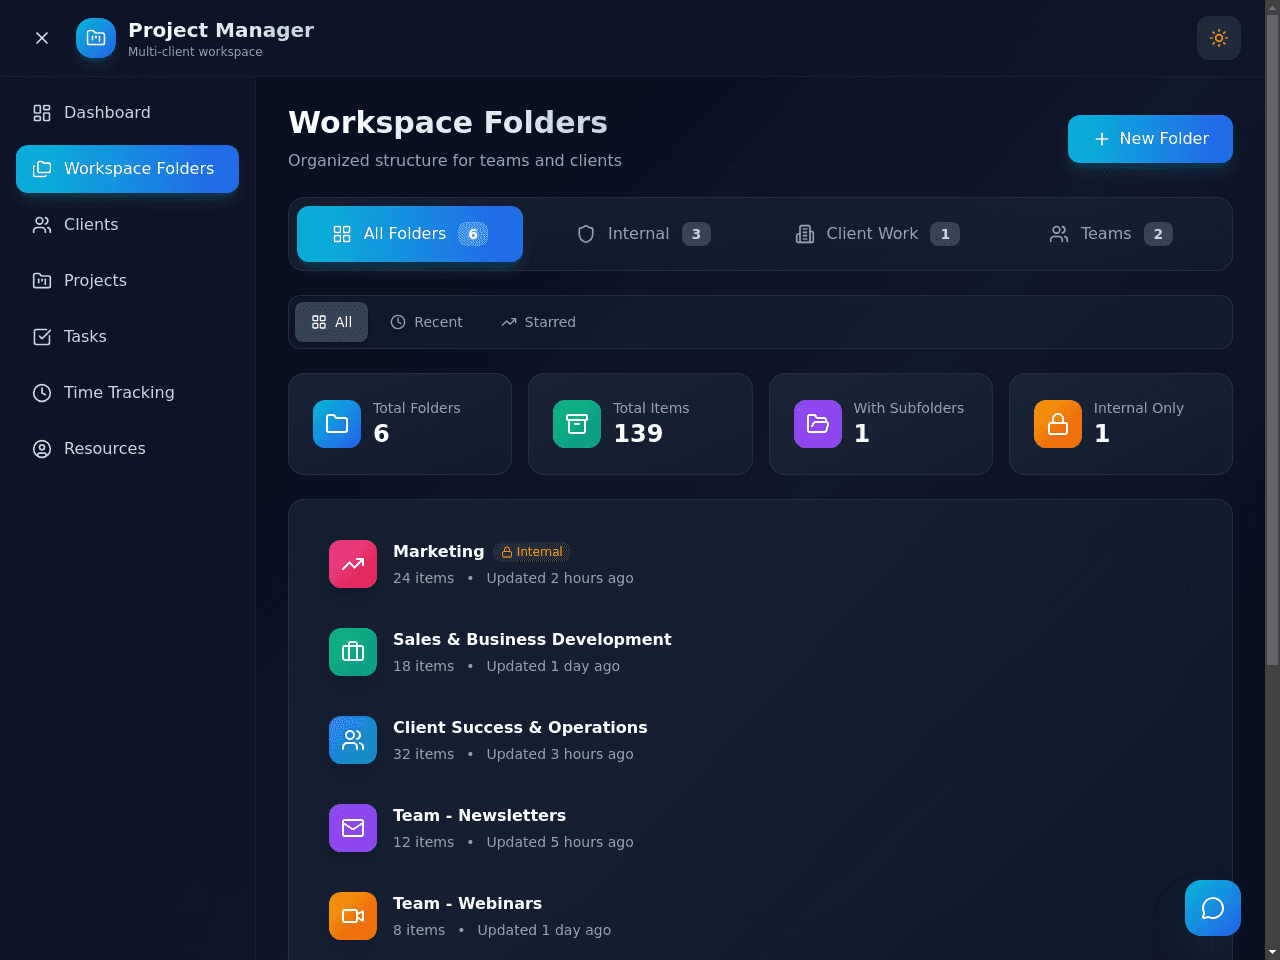This screenshot has width=1280, height=960.
Task: Click the Client Success & Operations people icon
Action: [x=353, y=740]
